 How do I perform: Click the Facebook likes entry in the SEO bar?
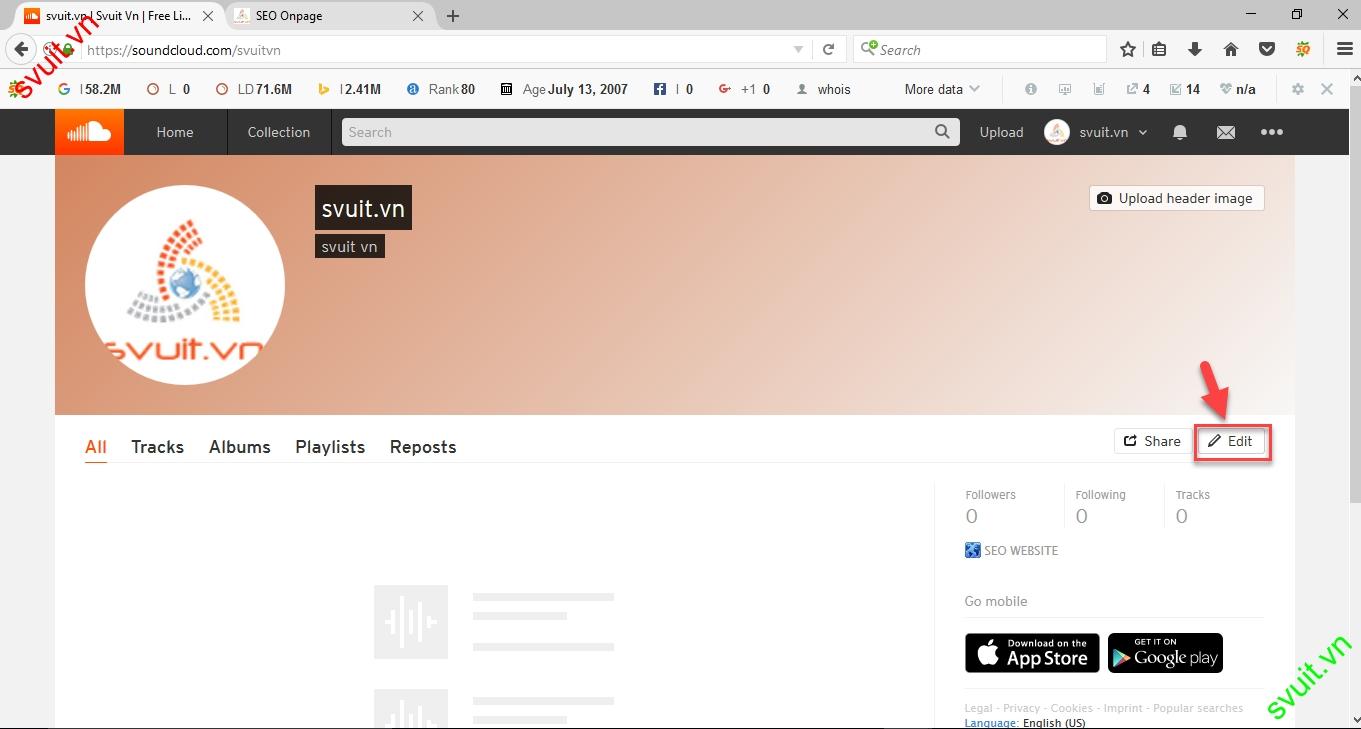[673, 89]
